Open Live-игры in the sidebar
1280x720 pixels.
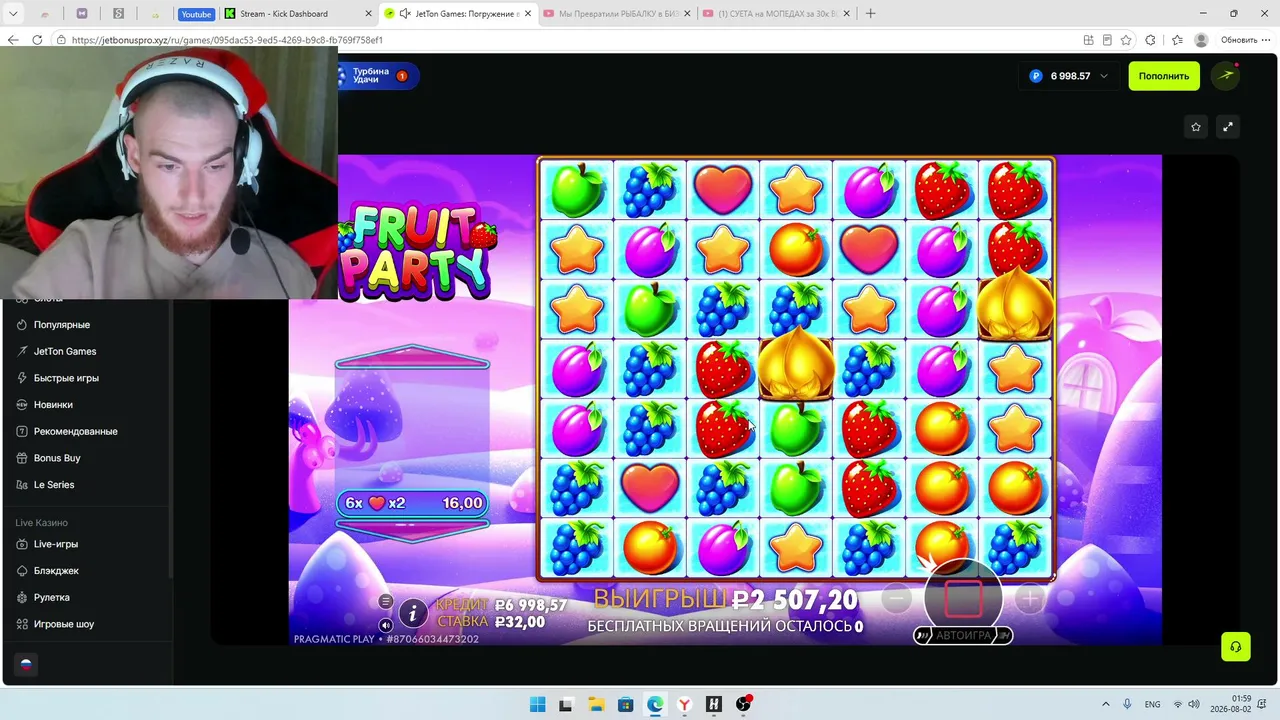[56, 544]
